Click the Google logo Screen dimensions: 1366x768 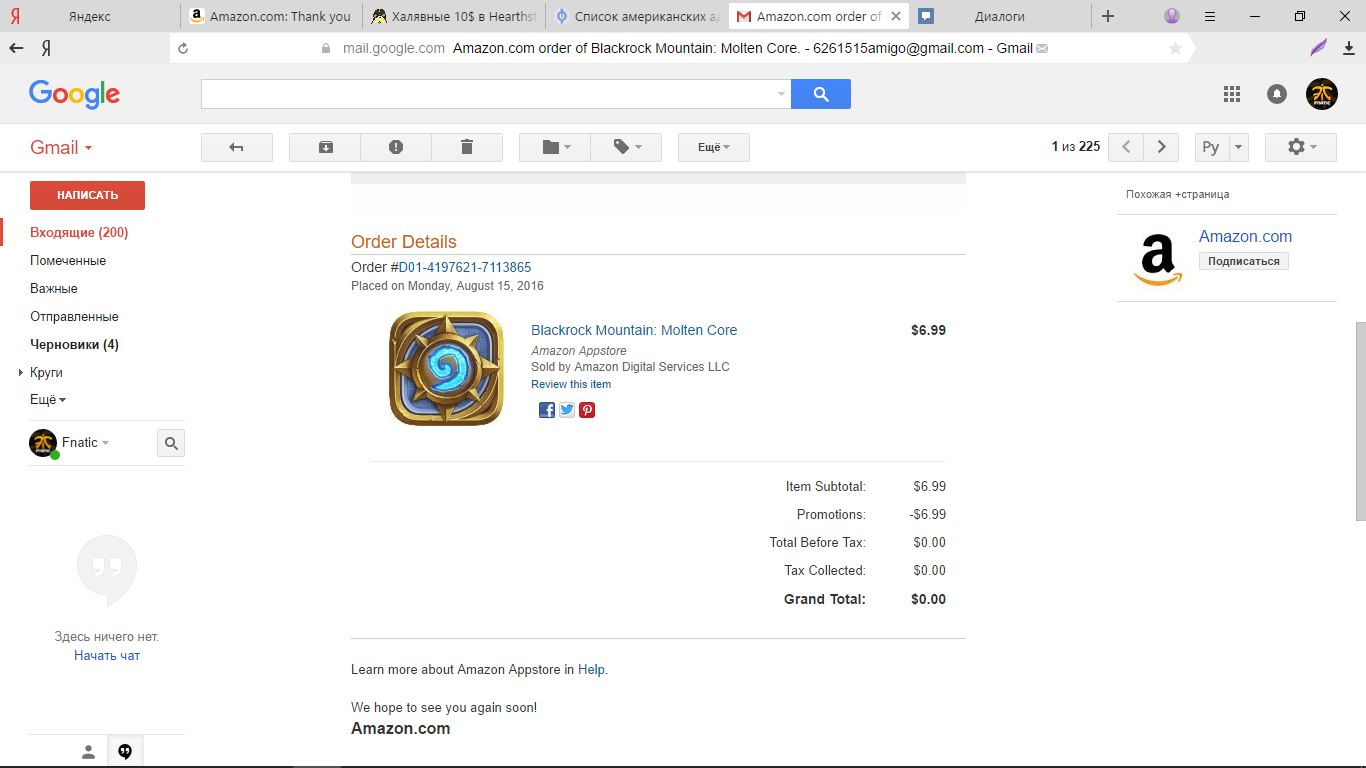[x=74, y=94]
